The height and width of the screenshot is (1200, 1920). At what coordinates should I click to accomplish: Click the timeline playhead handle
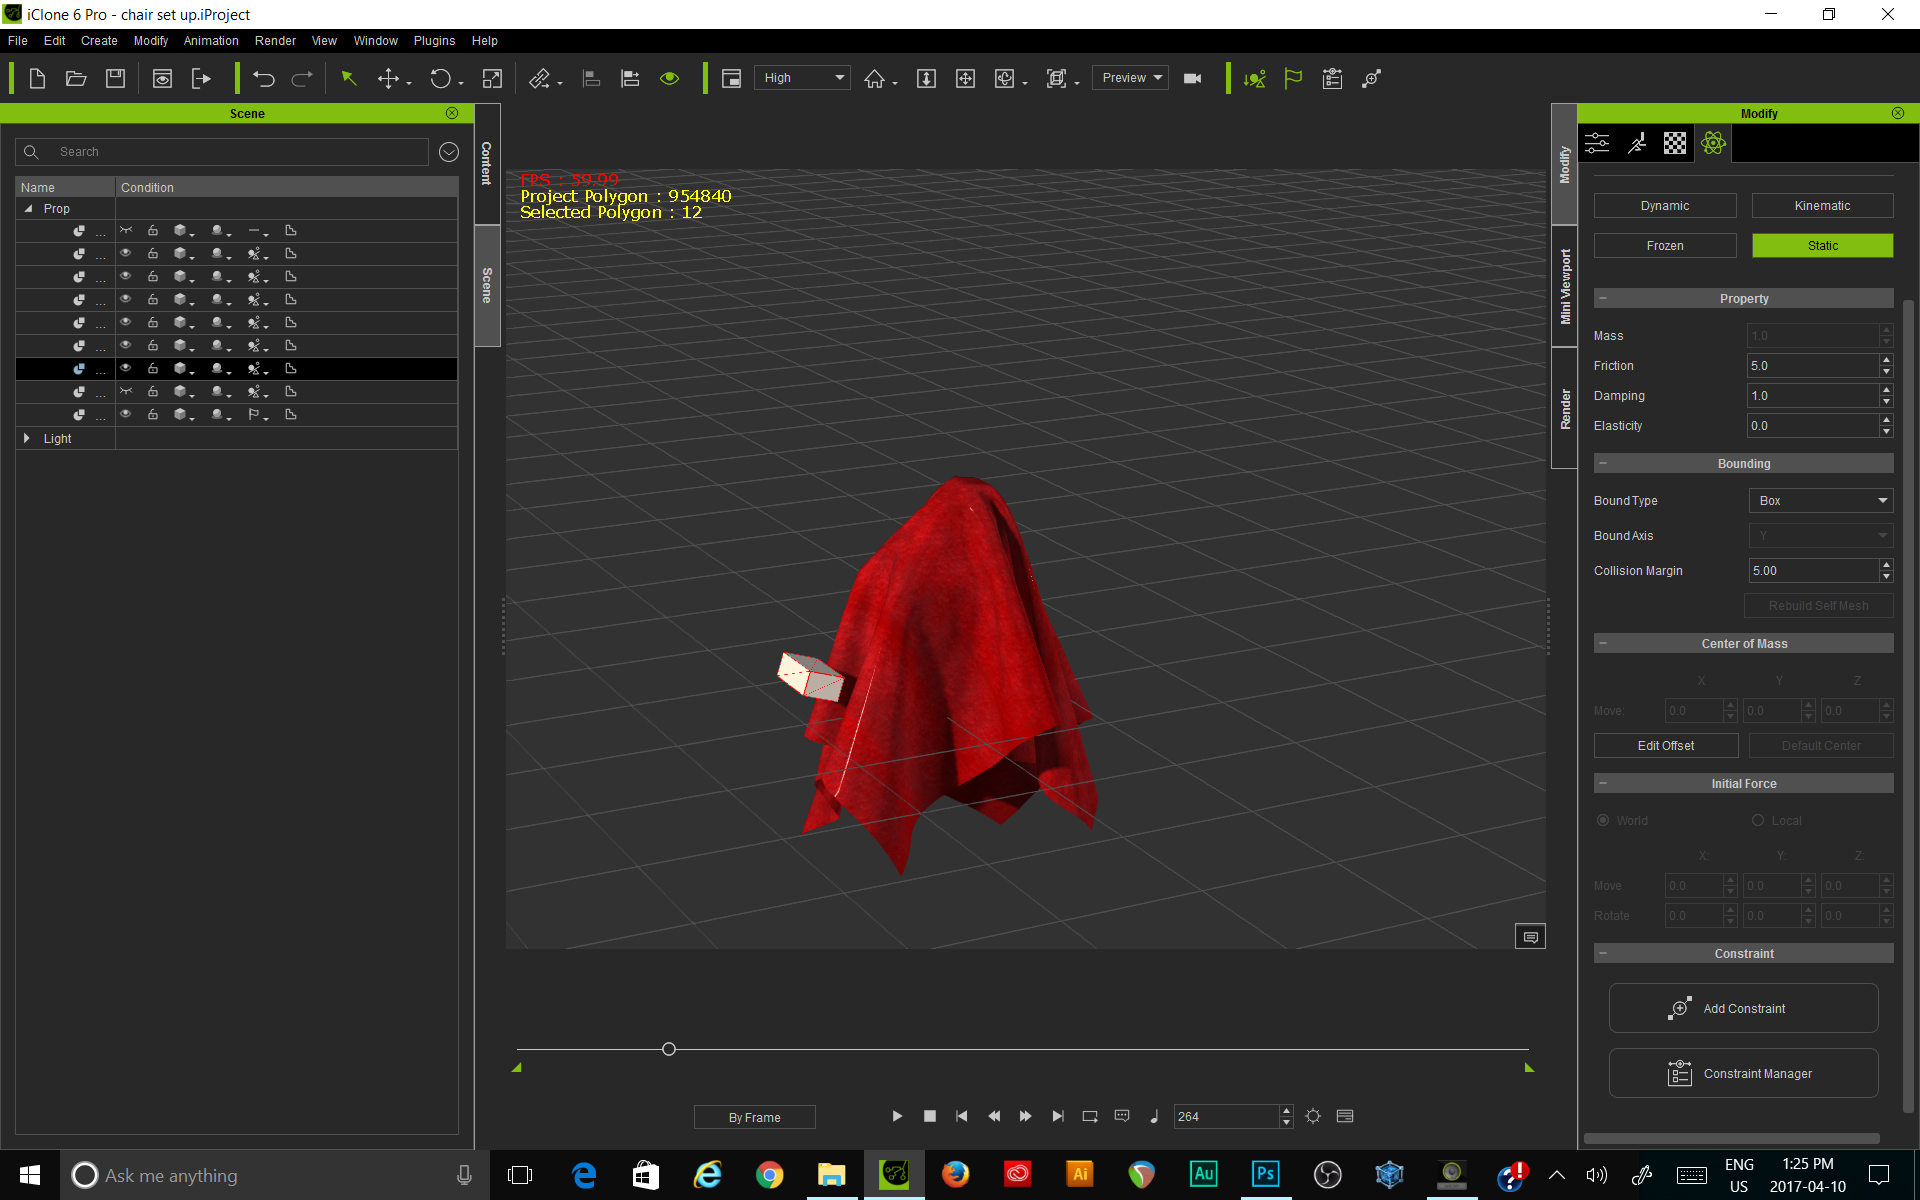coord(669,1049)
